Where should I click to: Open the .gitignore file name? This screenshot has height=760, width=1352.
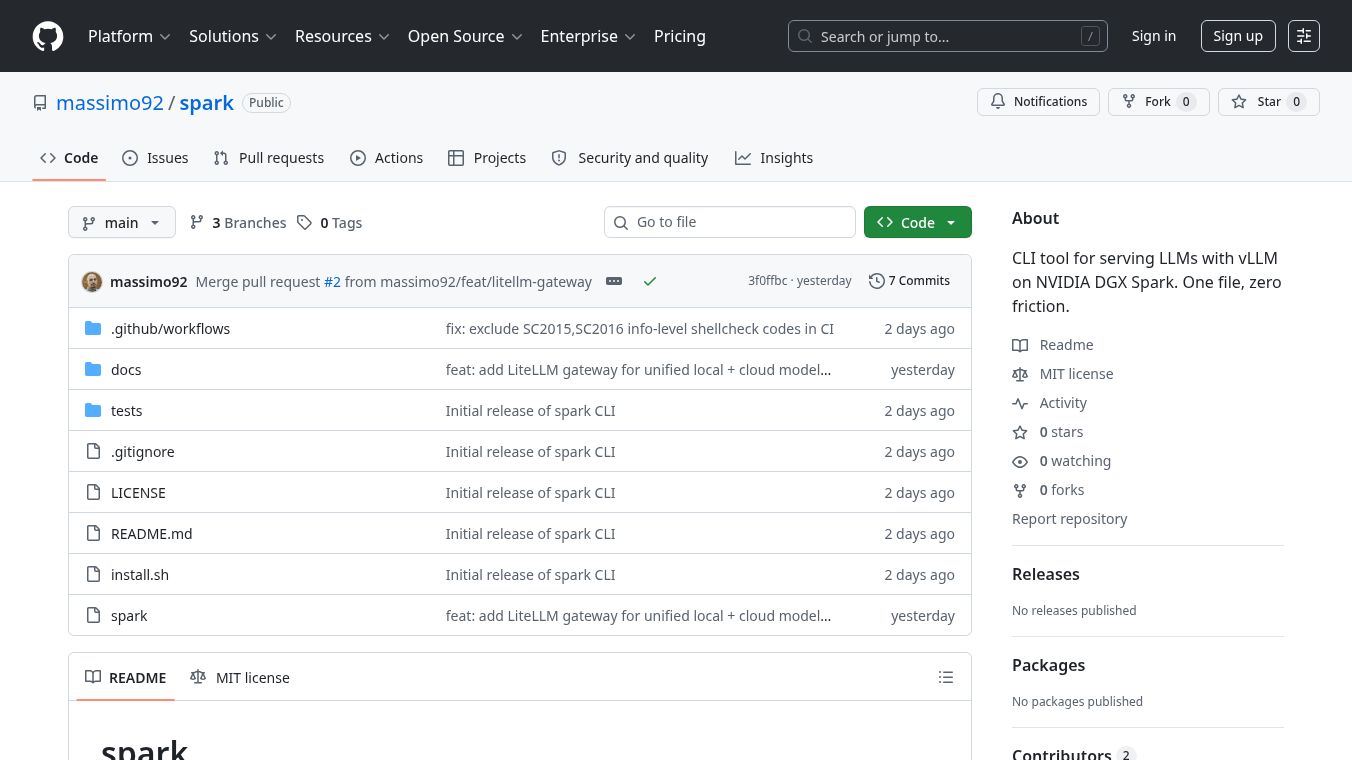pyautogui.click(x=143, y=451)
